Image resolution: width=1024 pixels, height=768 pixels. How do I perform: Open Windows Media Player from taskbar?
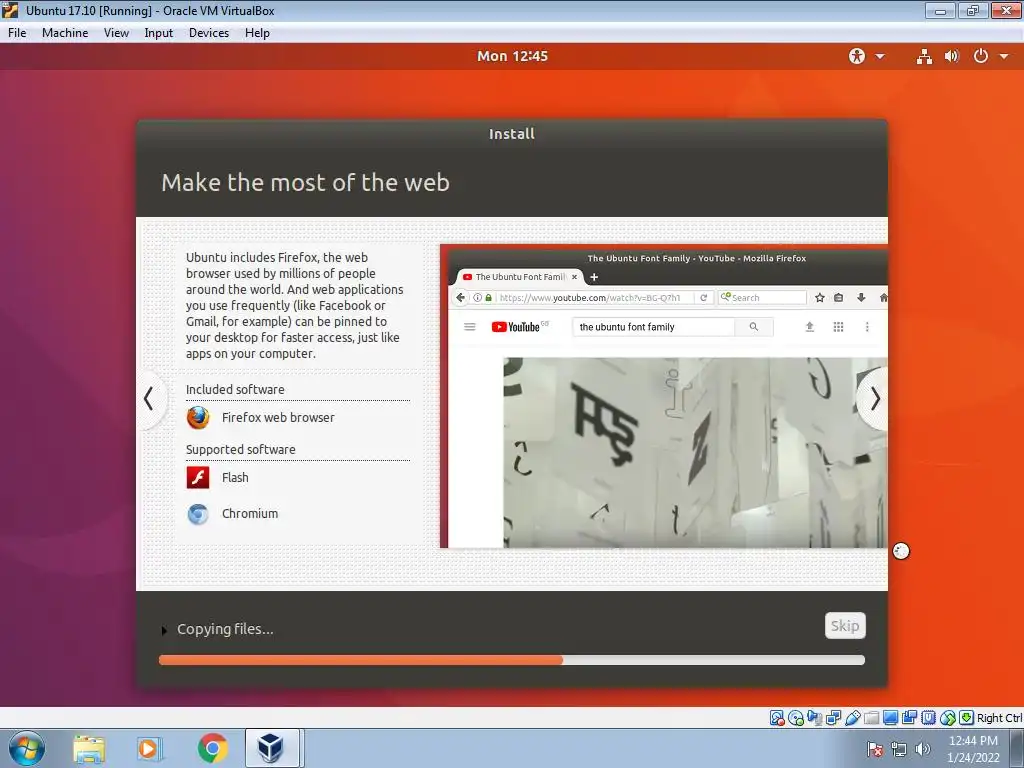tap(150, 748)
